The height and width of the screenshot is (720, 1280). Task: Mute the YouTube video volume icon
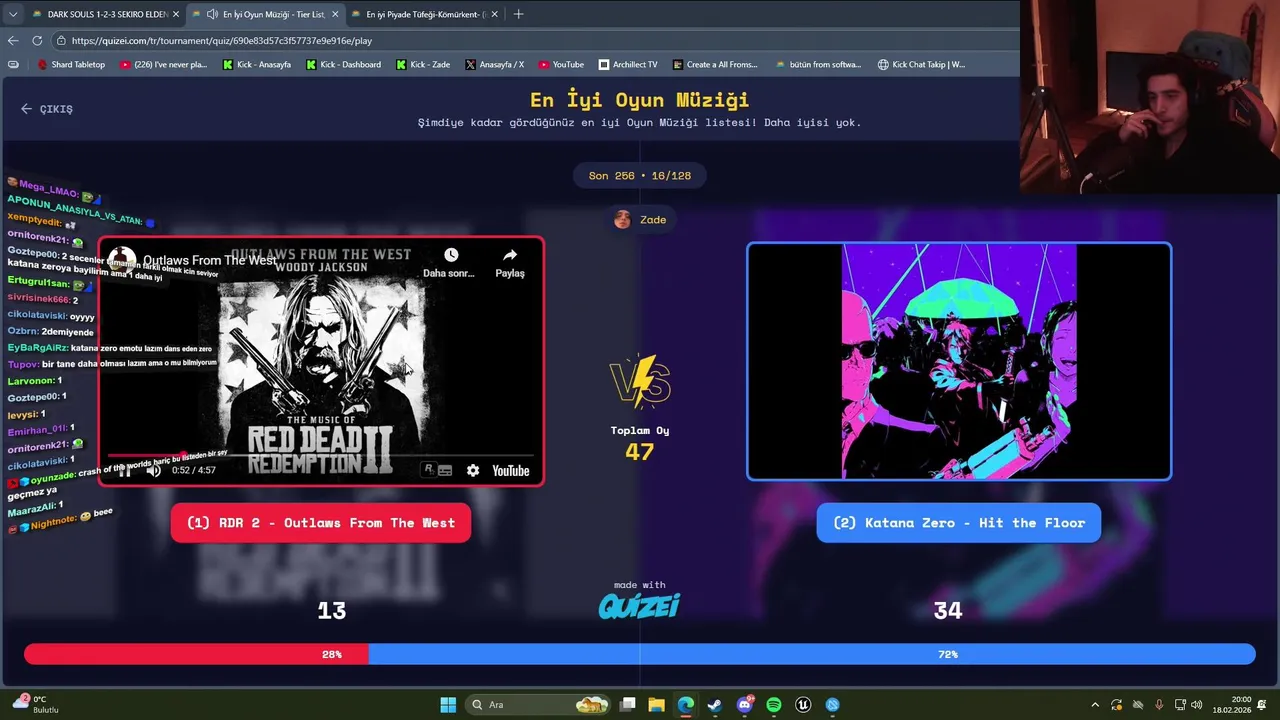coord(153,471)
